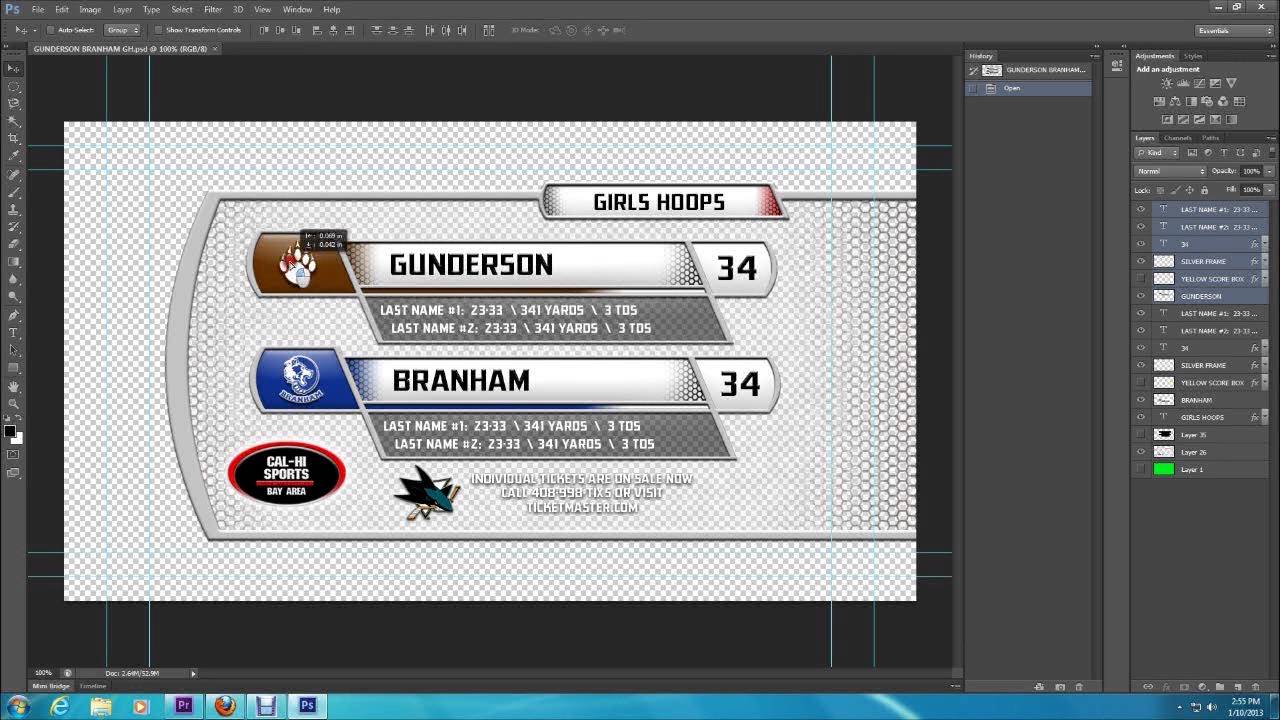Hide the GUNDERSON layer
The width and height of the screenshot is (1280, 720).
(x=1140, y=296)
